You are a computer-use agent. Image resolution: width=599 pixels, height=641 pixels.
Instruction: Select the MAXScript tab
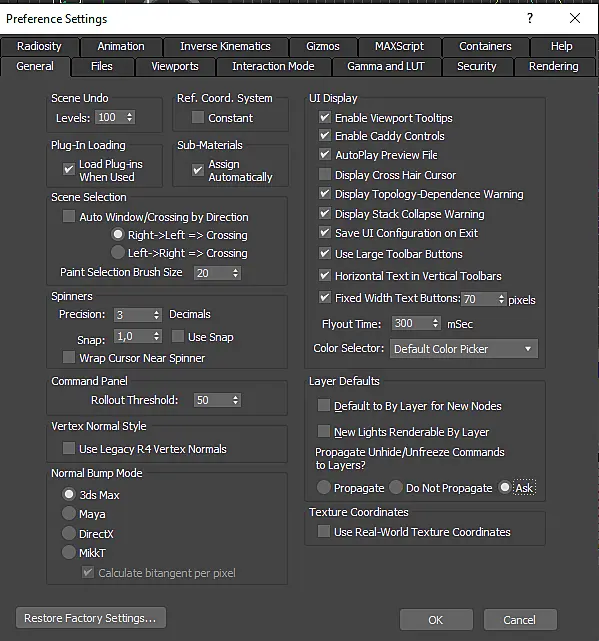point(399,46)
